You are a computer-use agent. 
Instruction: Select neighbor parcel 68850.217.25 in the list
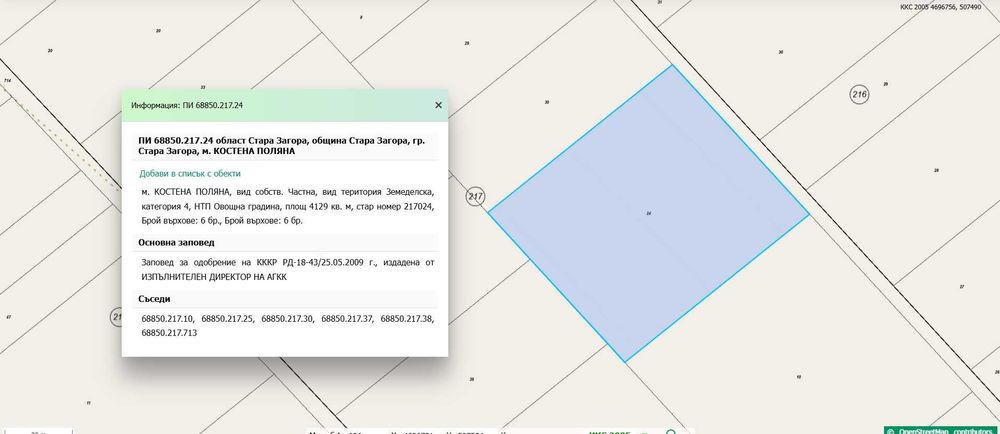coord(227,319)
